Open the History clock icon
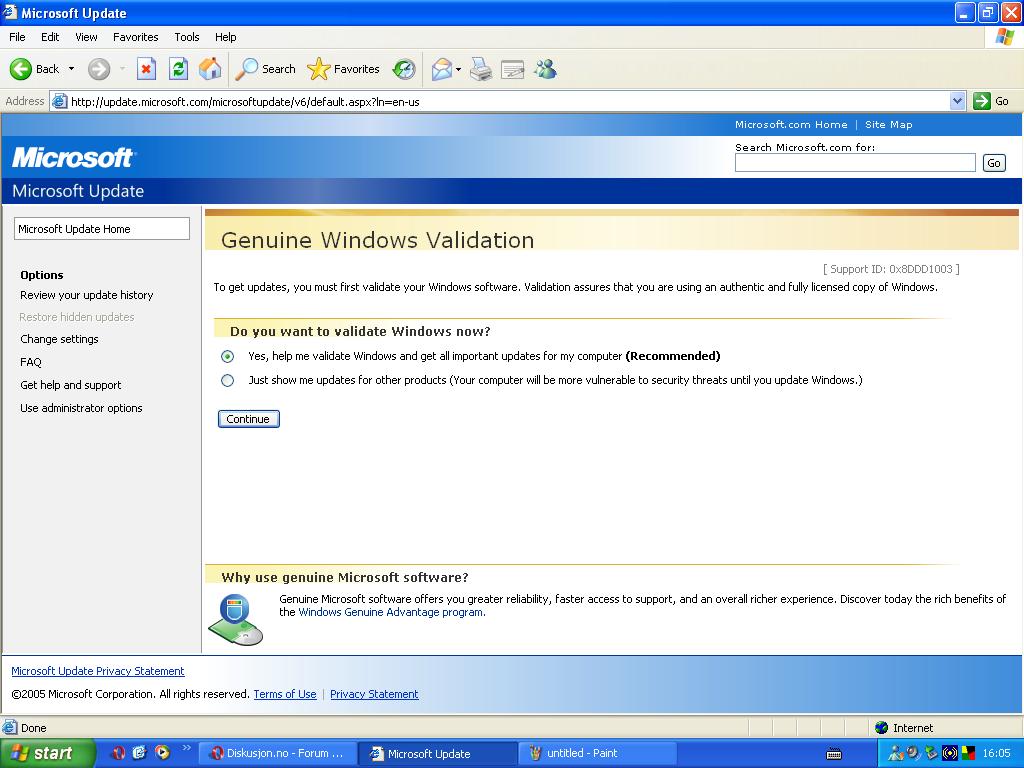 pyautogui.click(x=404, y=69)
